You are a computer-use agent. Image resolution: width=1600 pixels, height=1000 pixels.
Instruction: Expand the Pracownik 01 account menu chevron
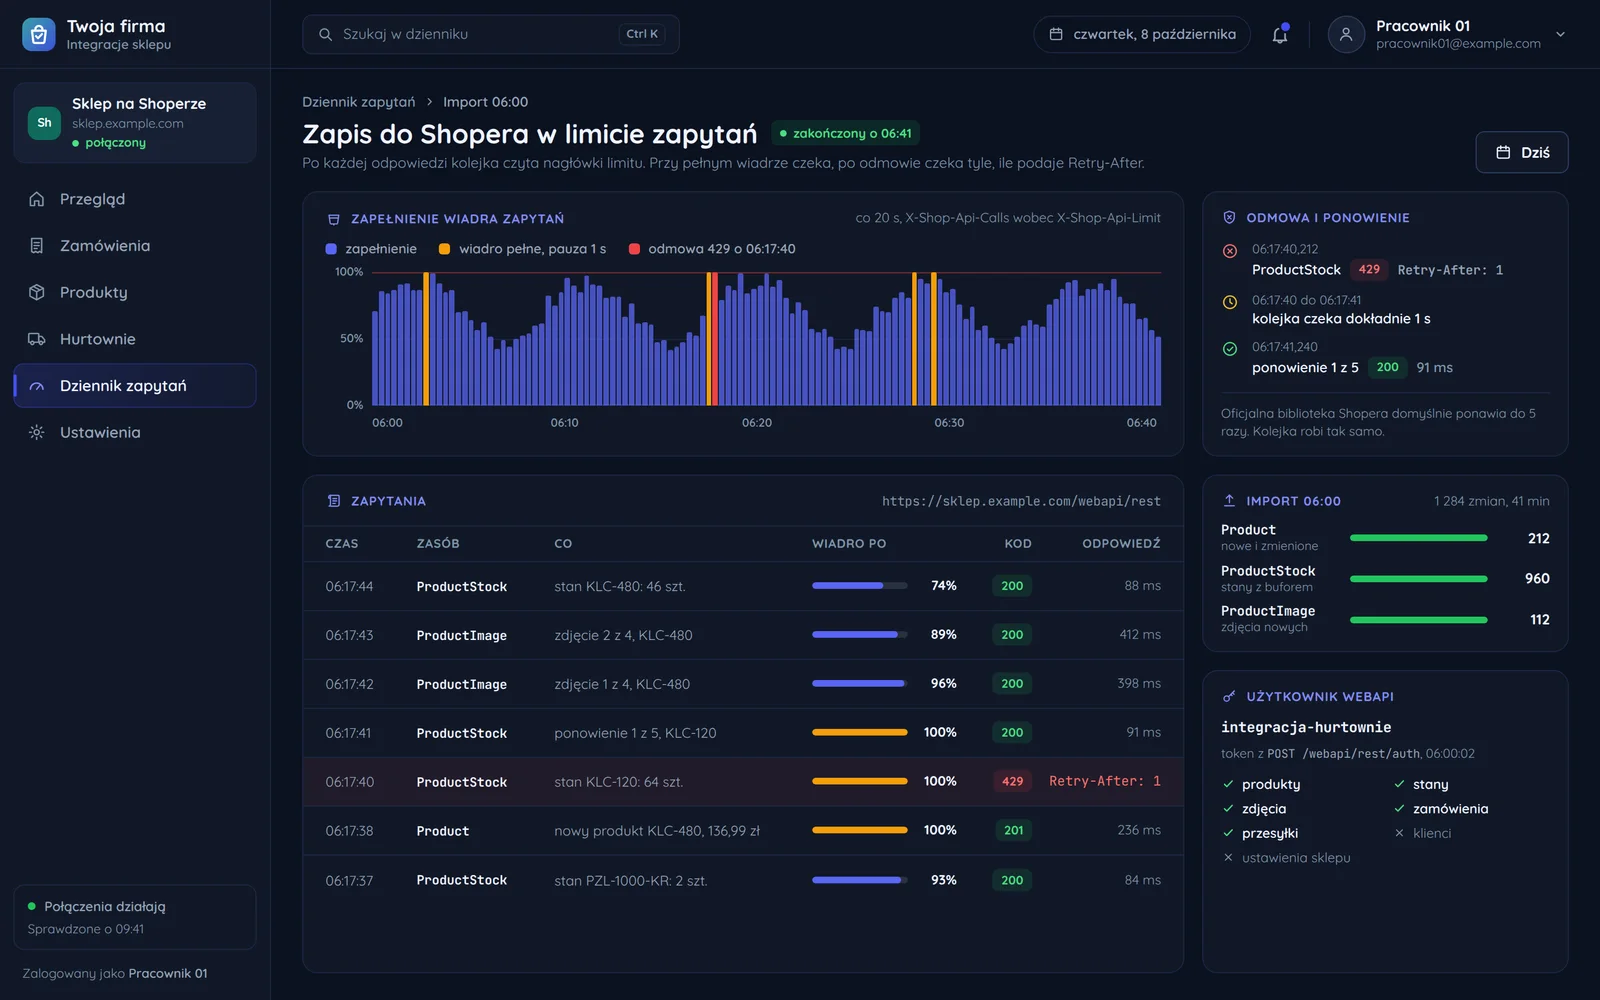point(1560,34)
